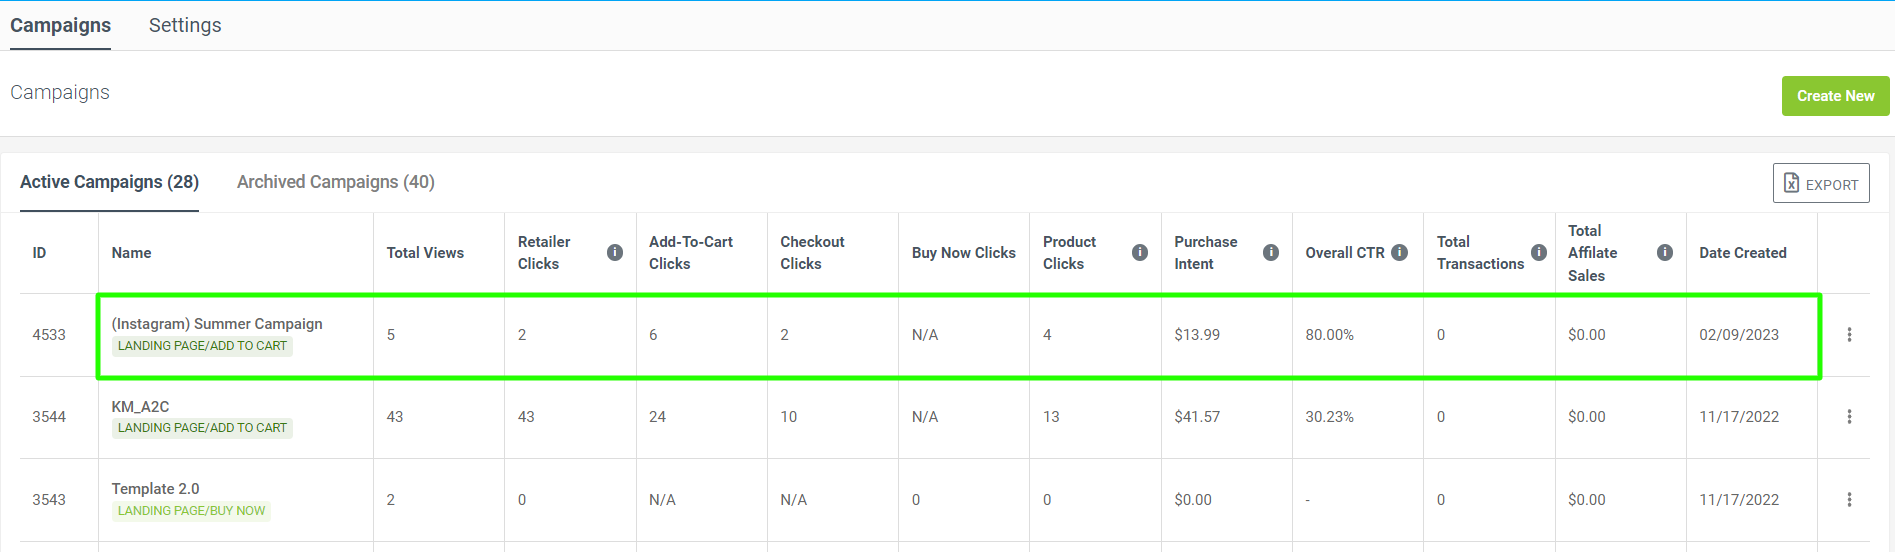Click the EXPORT button label
This screenshot has height=552, width=1895.
(x=1832, y=185)
